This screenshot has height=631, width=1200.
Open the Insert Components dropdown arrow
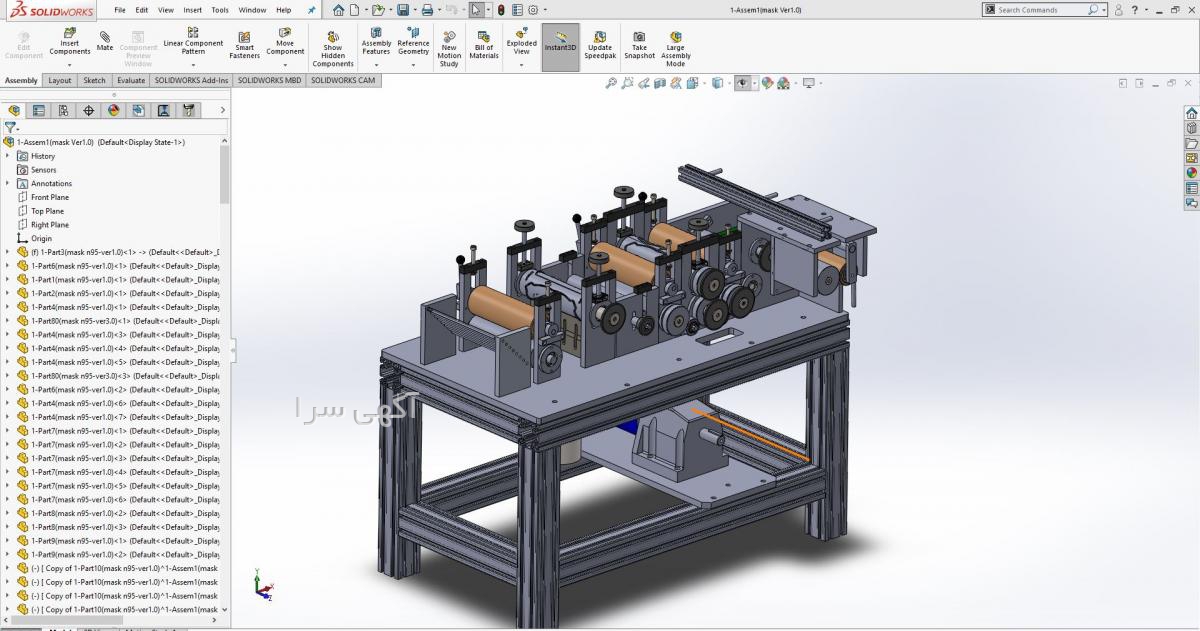(x=69, y=65)
